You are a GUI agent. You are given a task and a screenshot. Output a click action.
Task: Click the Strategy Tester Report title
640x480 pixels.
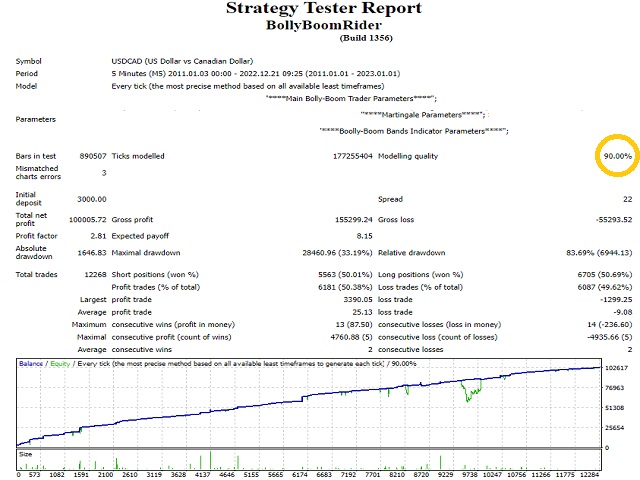click(324, 8)
